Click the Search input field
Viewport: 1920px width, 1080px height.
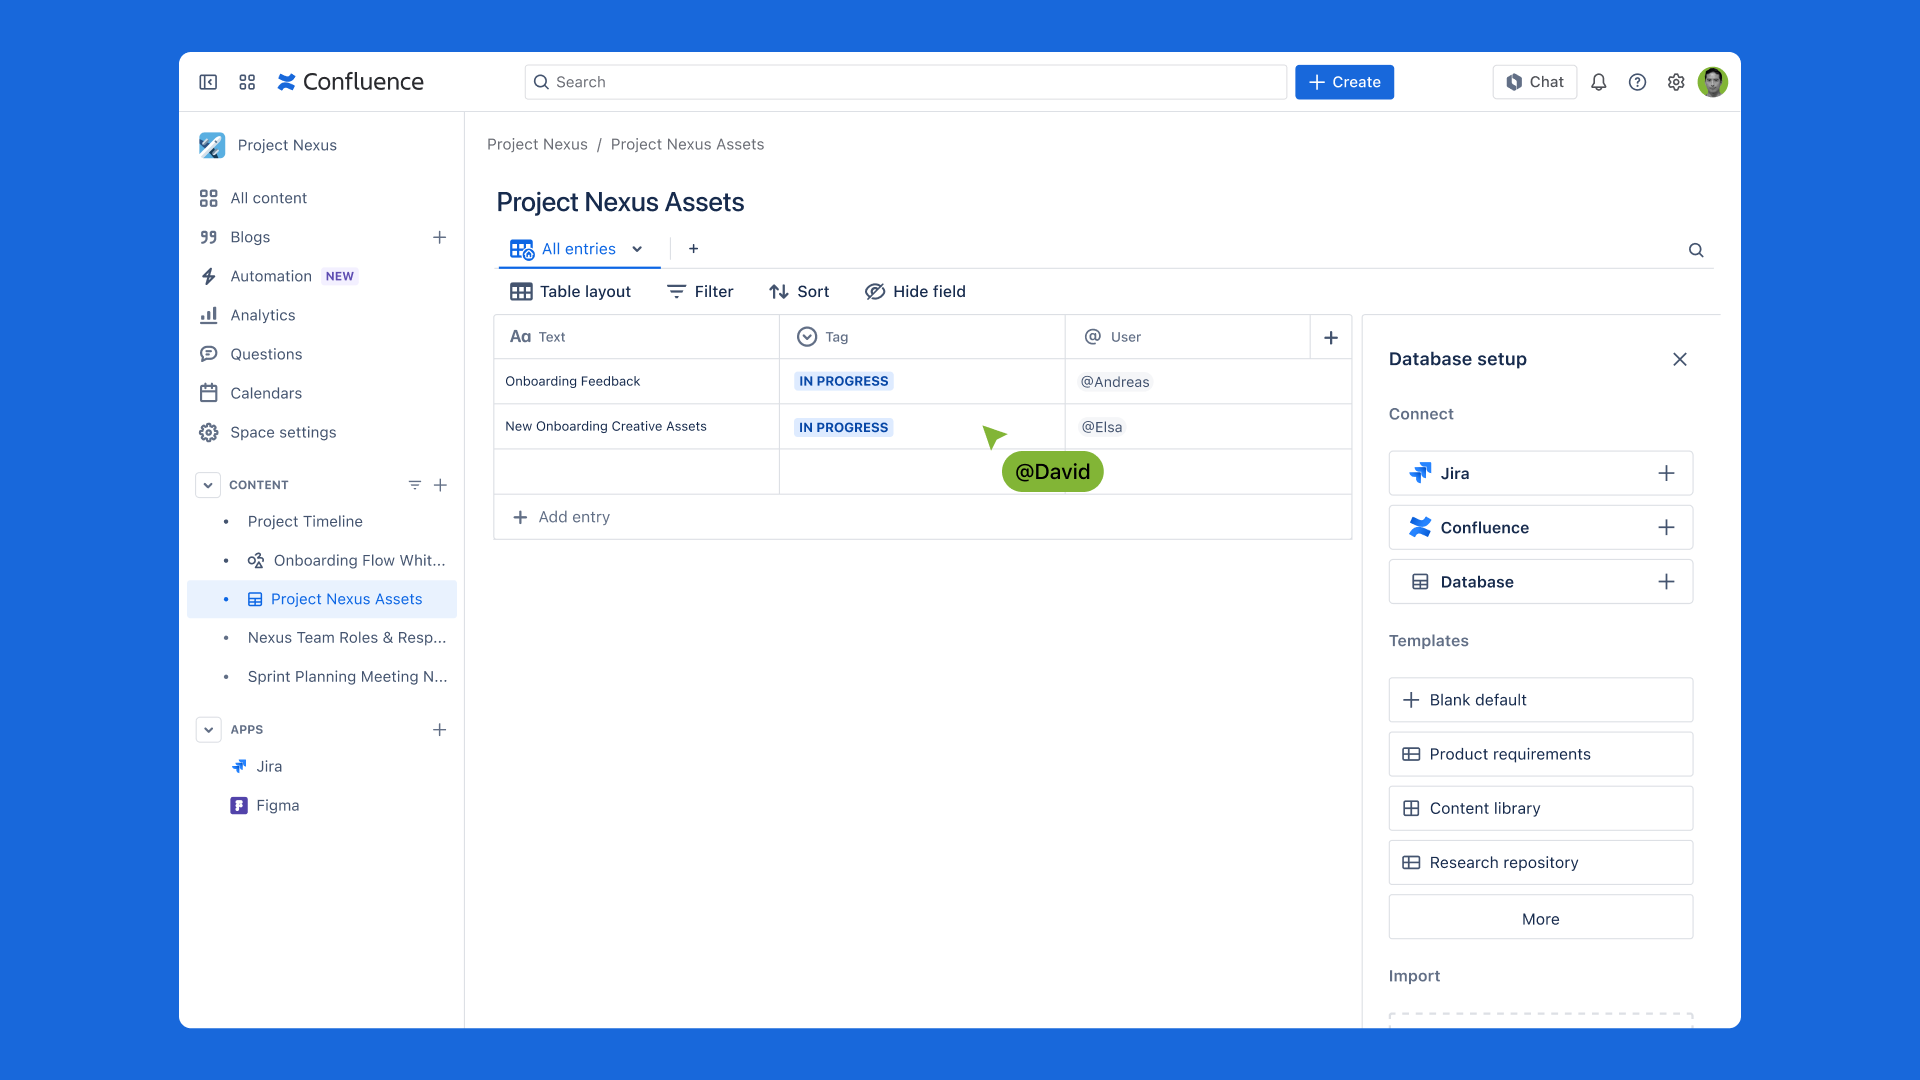point(905,82)
